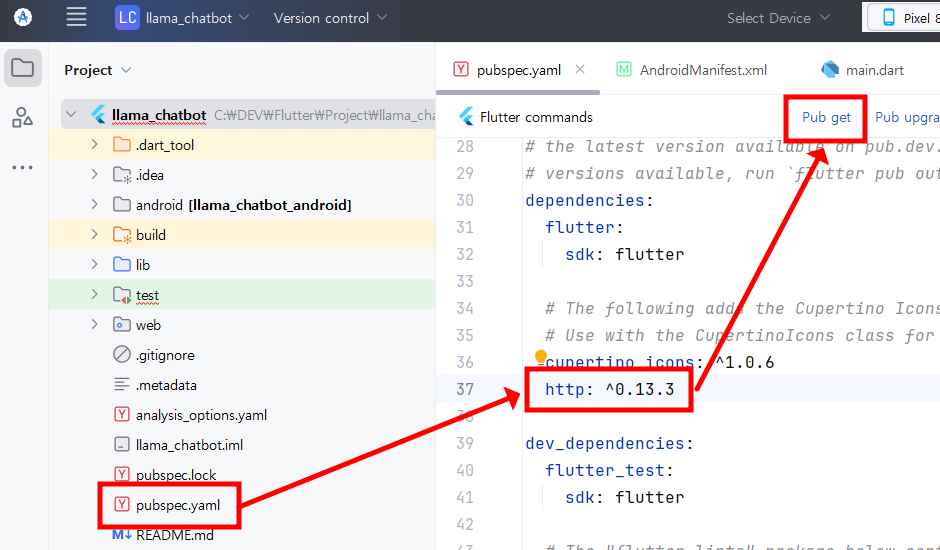
Task: Open the llama_chatbot project dropdown
Action: [x=197, y=18]
